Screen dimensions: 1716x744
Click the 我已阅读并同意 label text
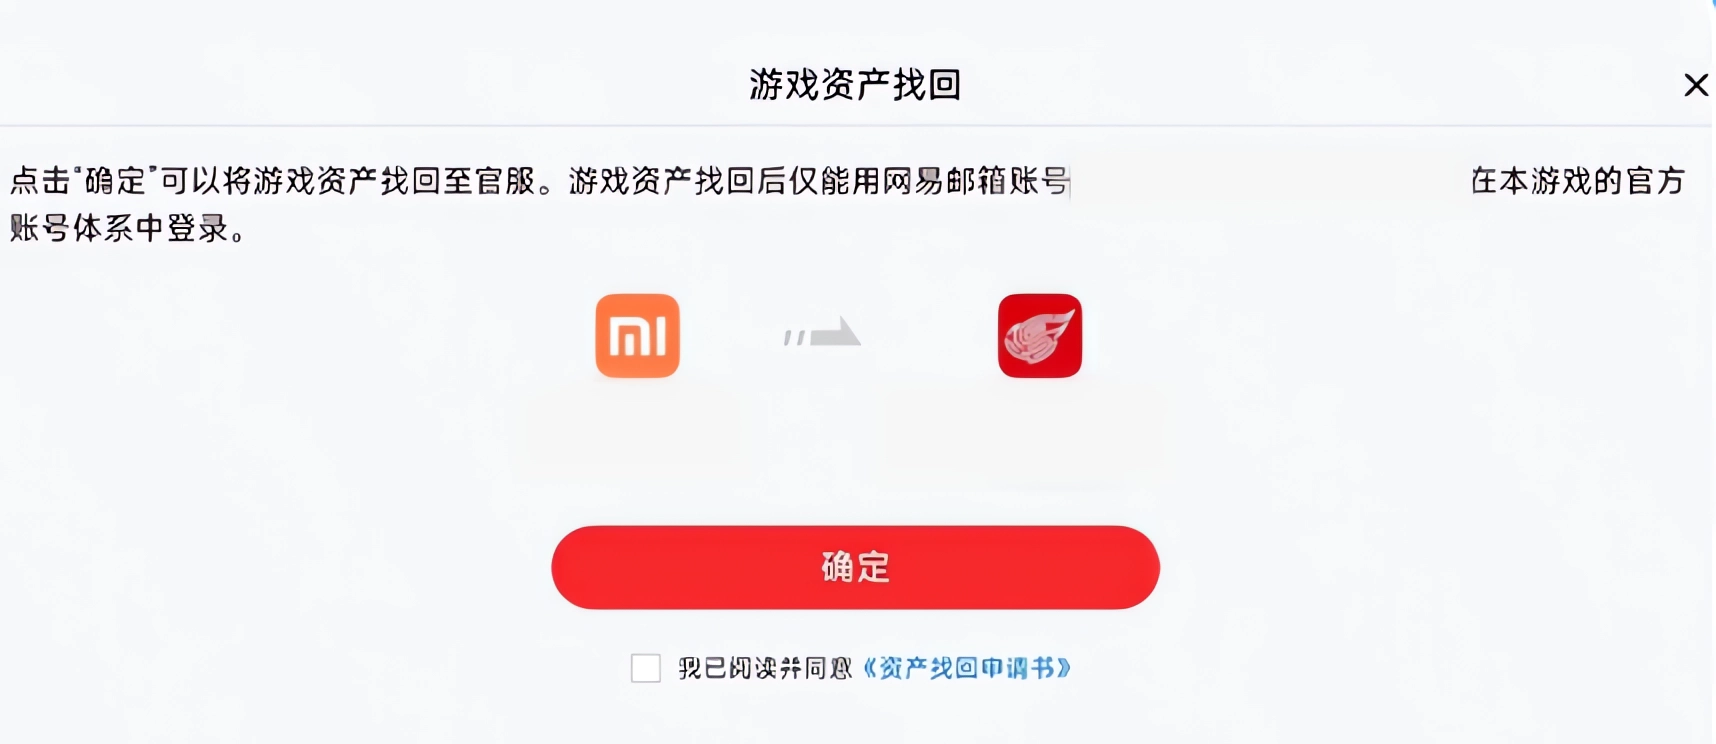(765, 668)
